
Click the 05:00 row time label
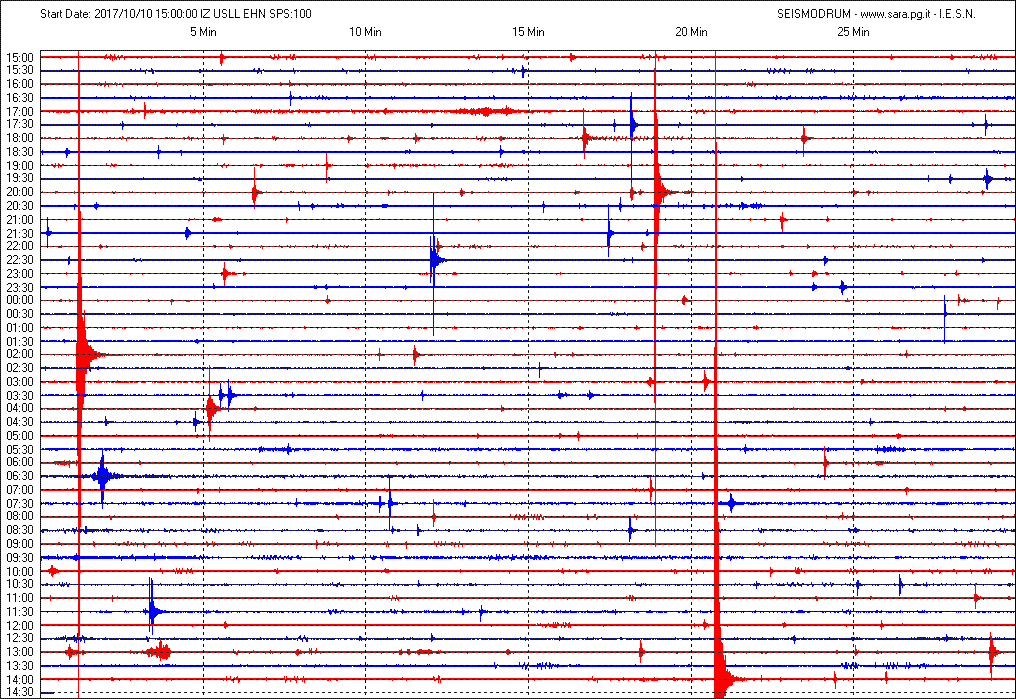[20, 436]
